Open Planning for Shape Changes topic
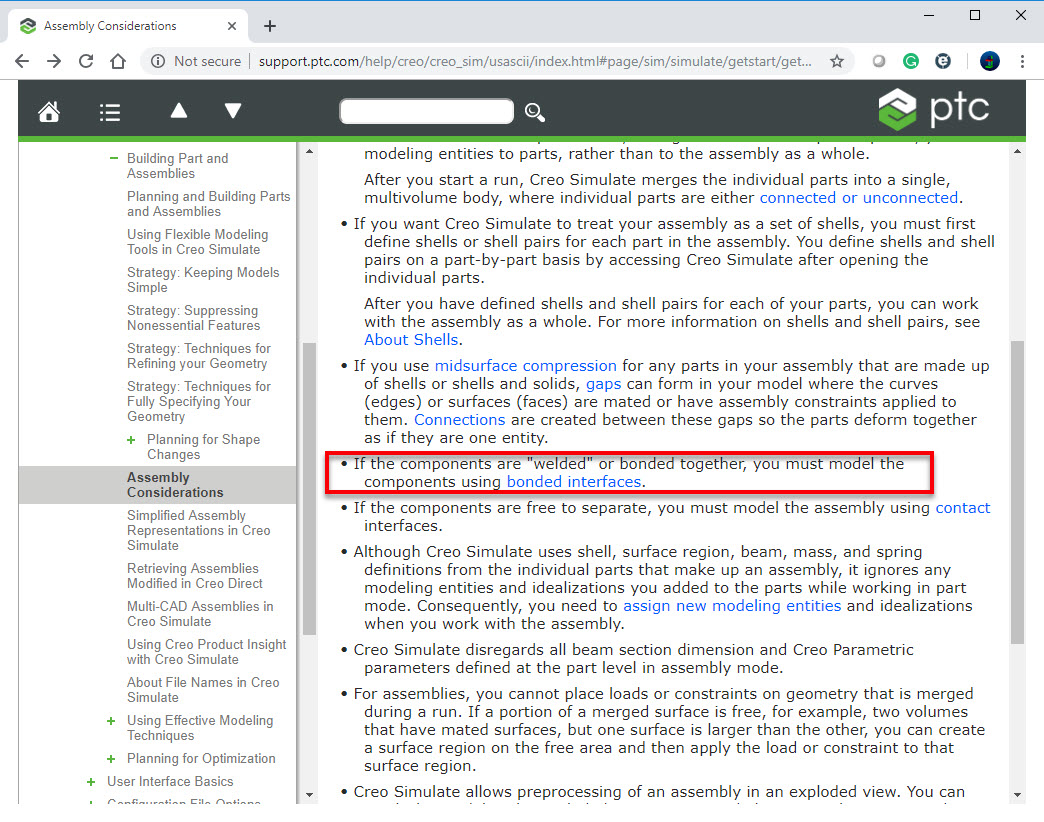 203,447
